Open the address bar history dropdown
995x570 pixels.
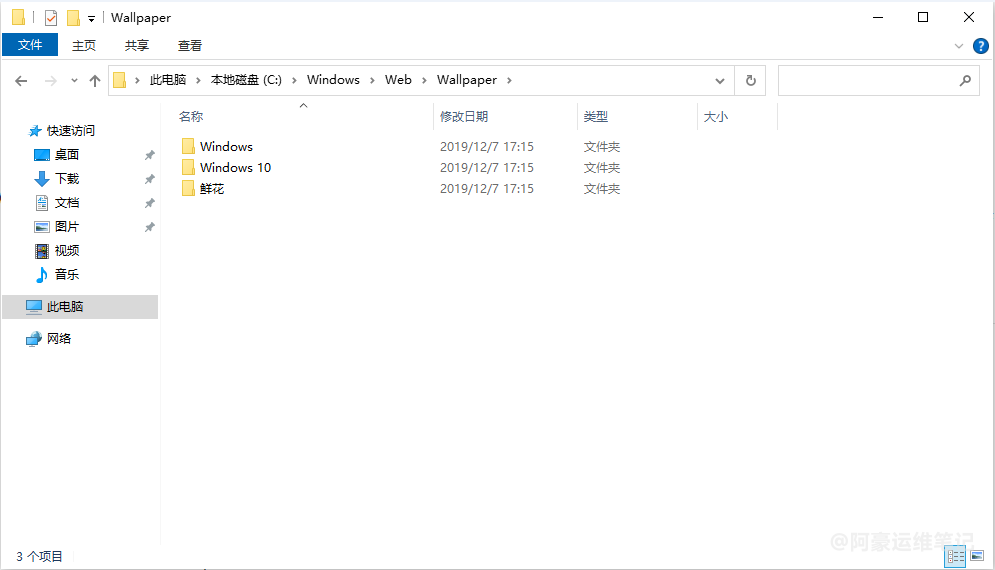(x=720, y=81)
